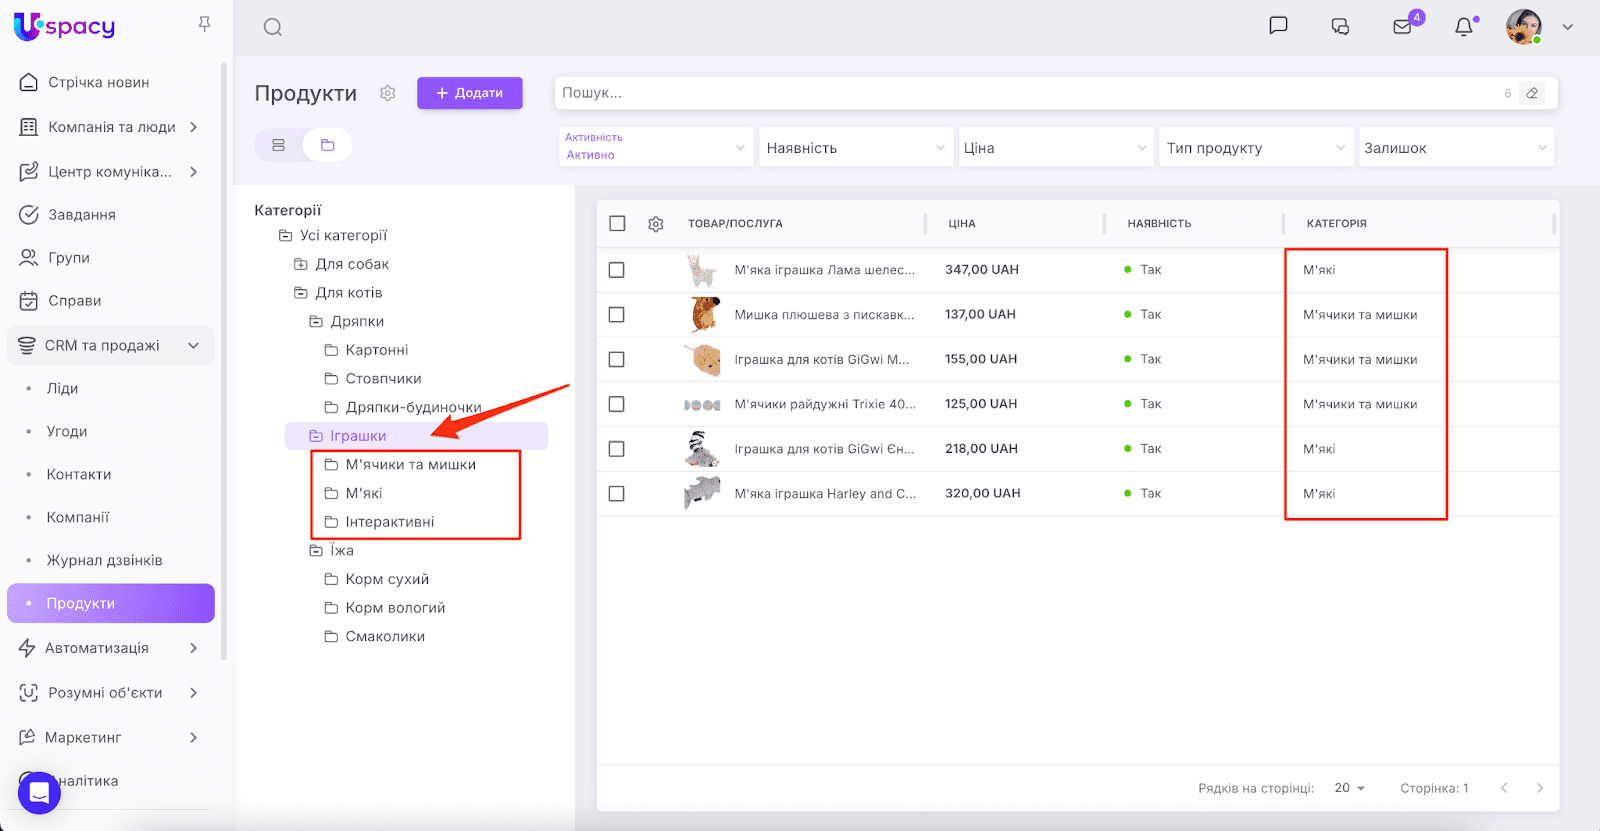The width and height of the screenshot is (1600, 831).
Task: Open the mail envelope icon with badge
Action: 1403,27
